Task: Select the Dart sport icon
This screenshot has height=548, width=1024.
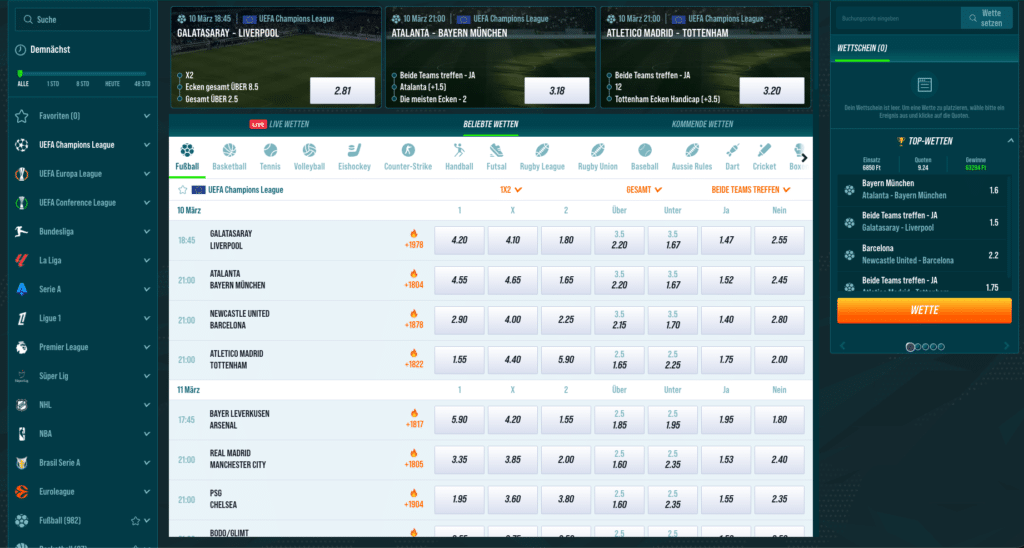Action: pos(732,151)
